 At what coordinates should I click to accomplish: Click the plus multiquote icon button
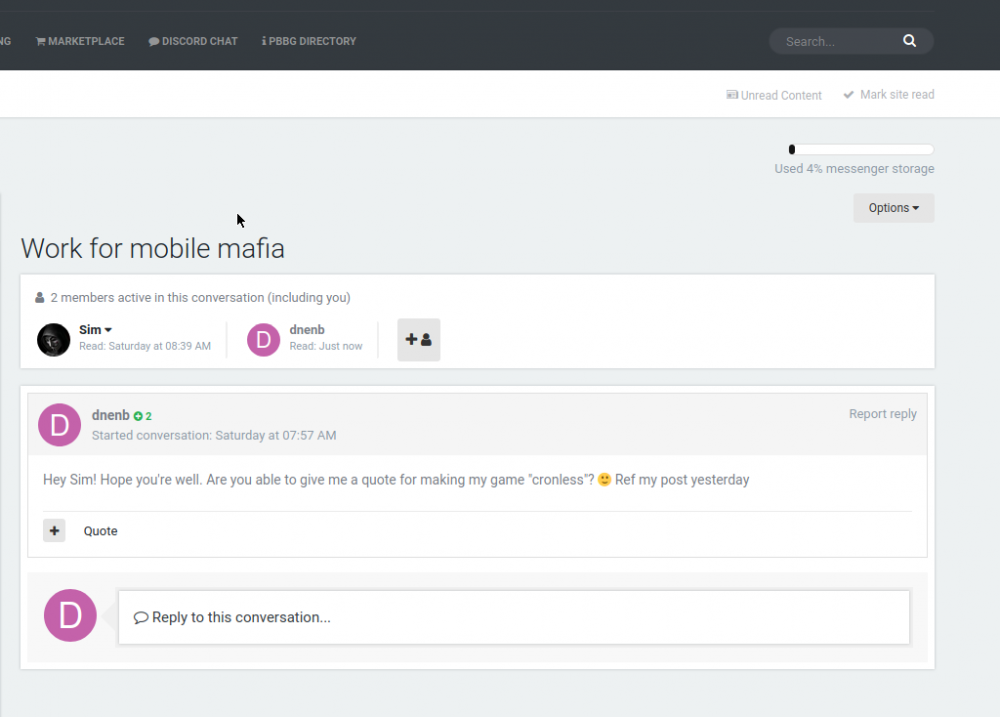(54, 531)
